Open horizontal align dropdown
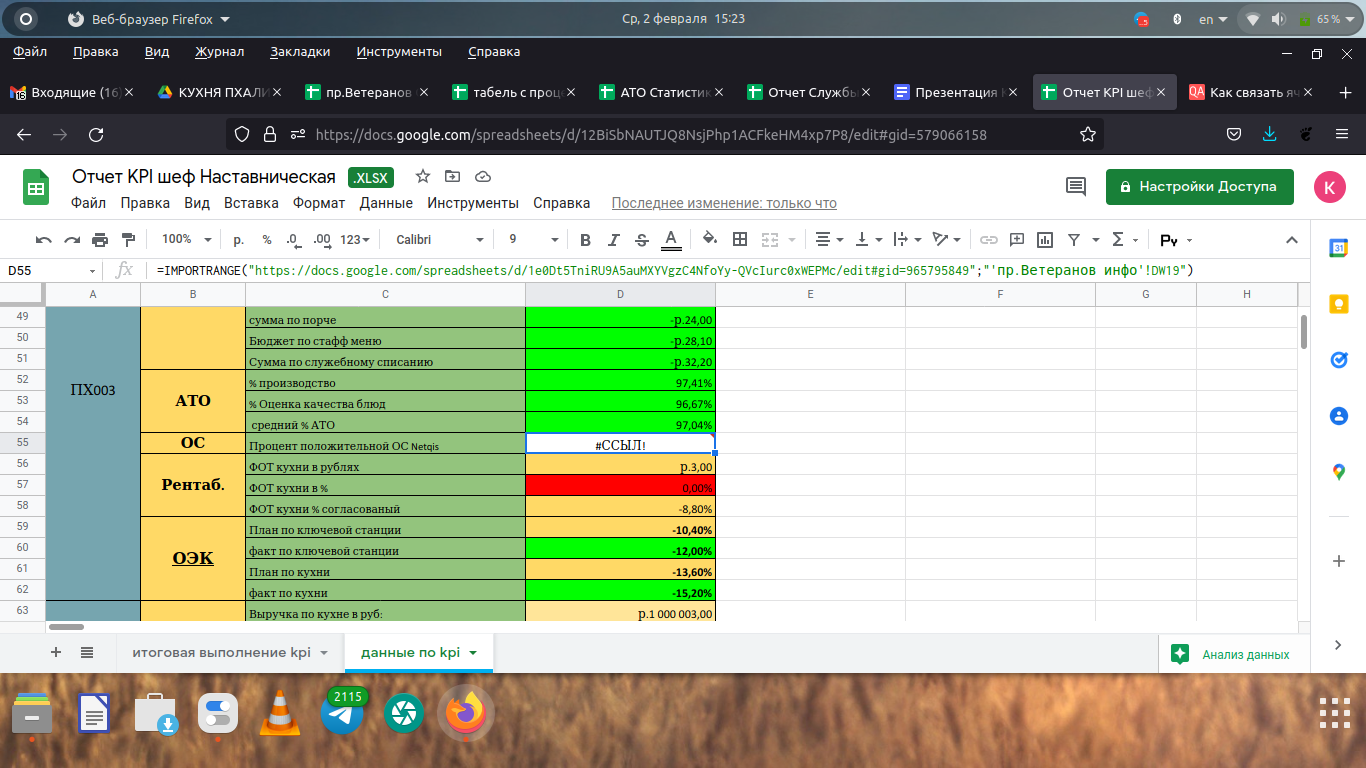This screenshot has height=768, width=1366. click(x=829, y=240)
